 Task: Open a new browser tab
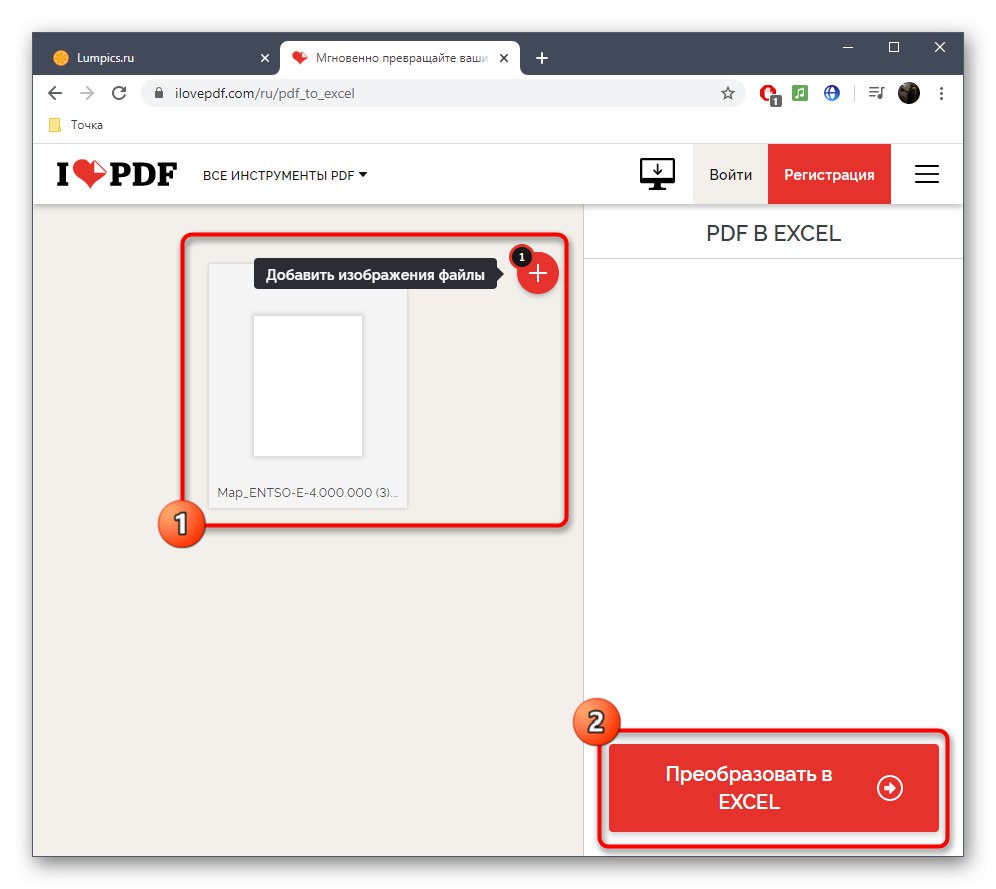(x=542, y=57)
